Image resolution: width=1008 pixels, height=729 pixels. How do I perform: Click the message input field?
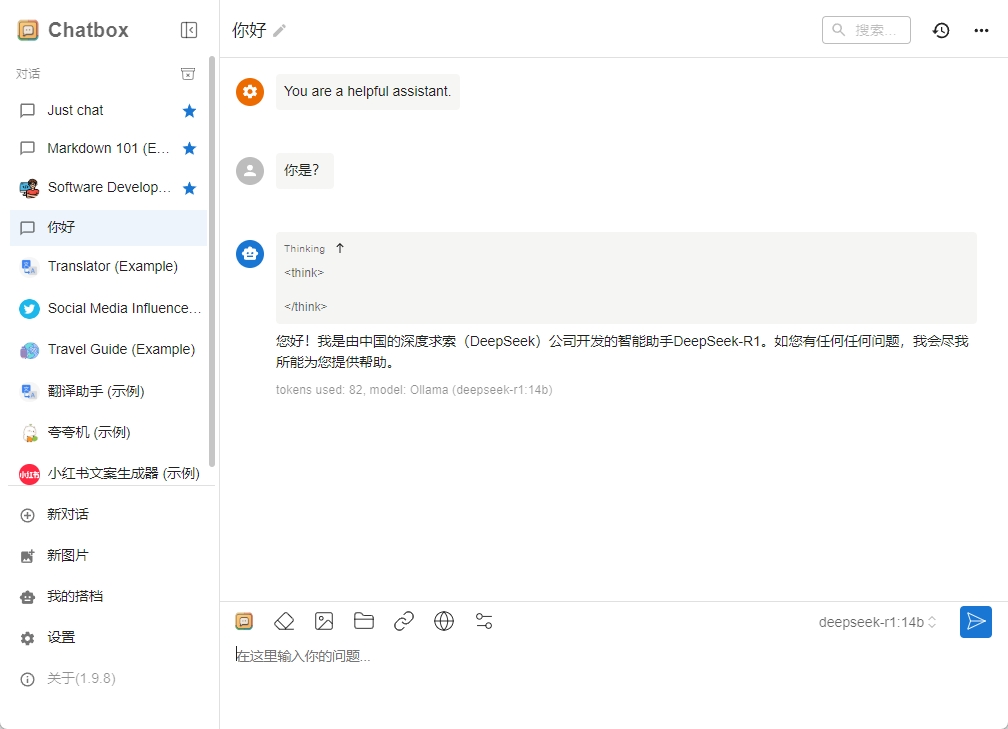[x=600, y=657]
